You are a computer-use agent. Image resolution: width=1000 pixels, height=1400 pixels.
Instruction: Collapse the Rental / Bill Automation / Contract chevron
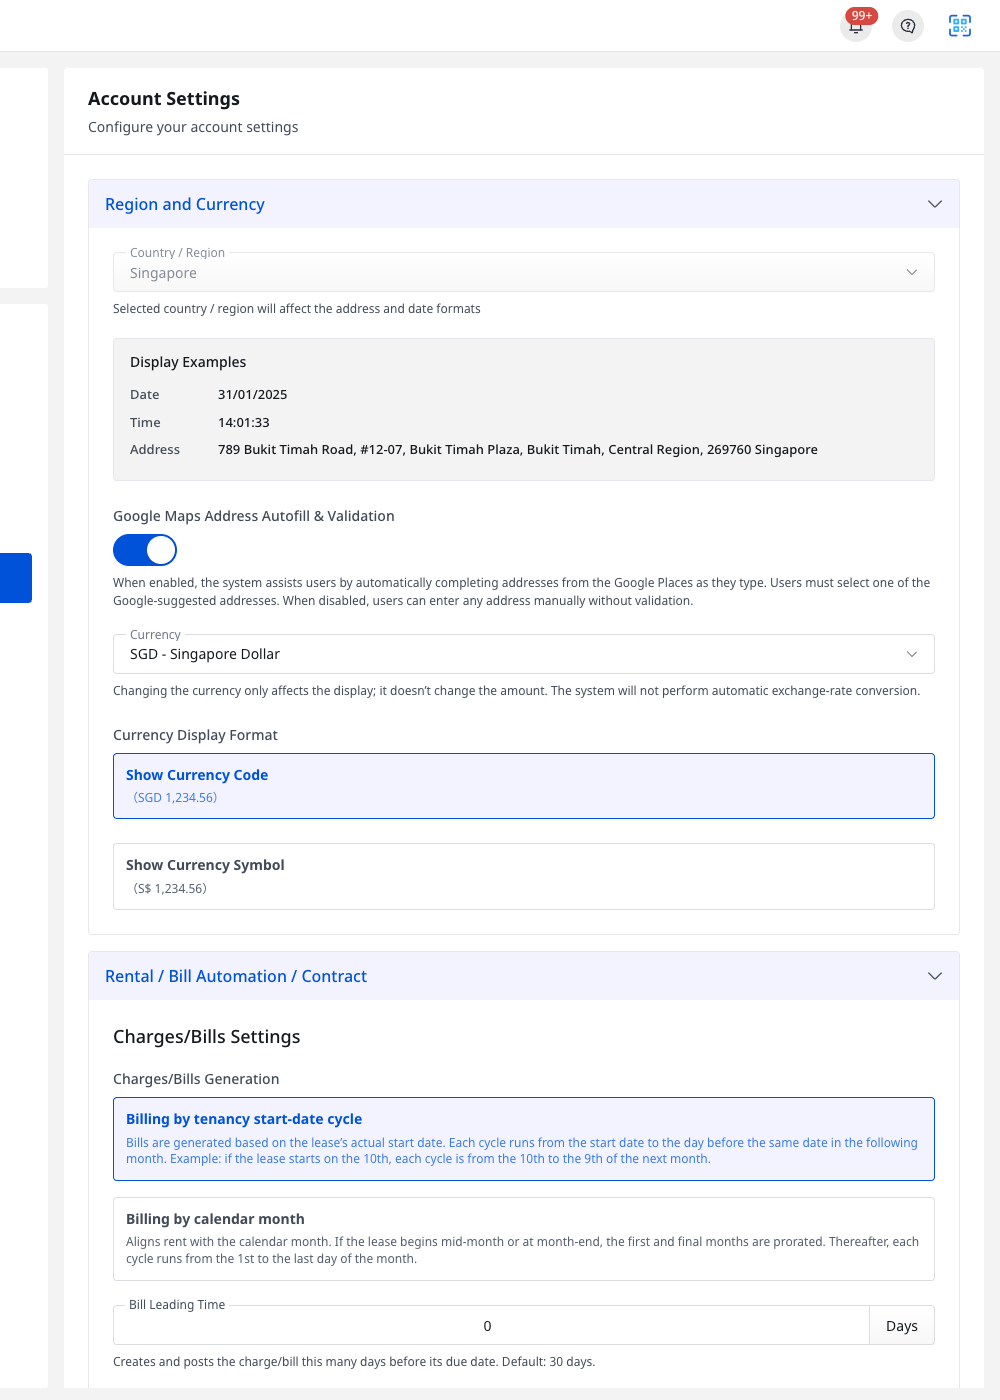(935, 976)
